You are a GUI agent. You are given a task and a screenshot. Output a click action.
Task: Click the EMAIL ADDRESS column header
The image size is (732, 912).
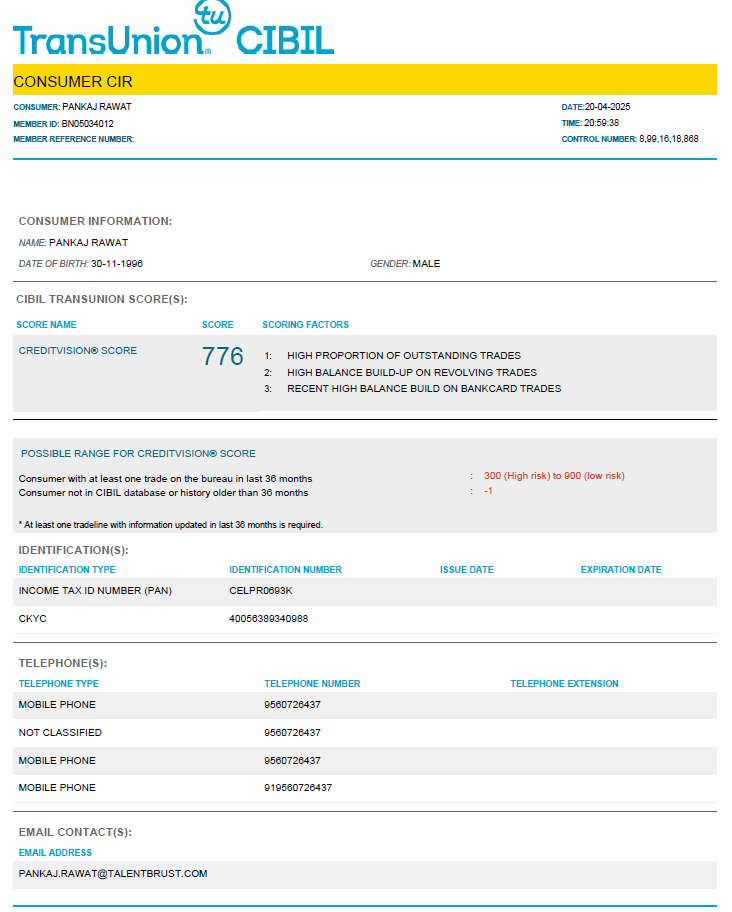pyautogui.click(x=55, y=853)
